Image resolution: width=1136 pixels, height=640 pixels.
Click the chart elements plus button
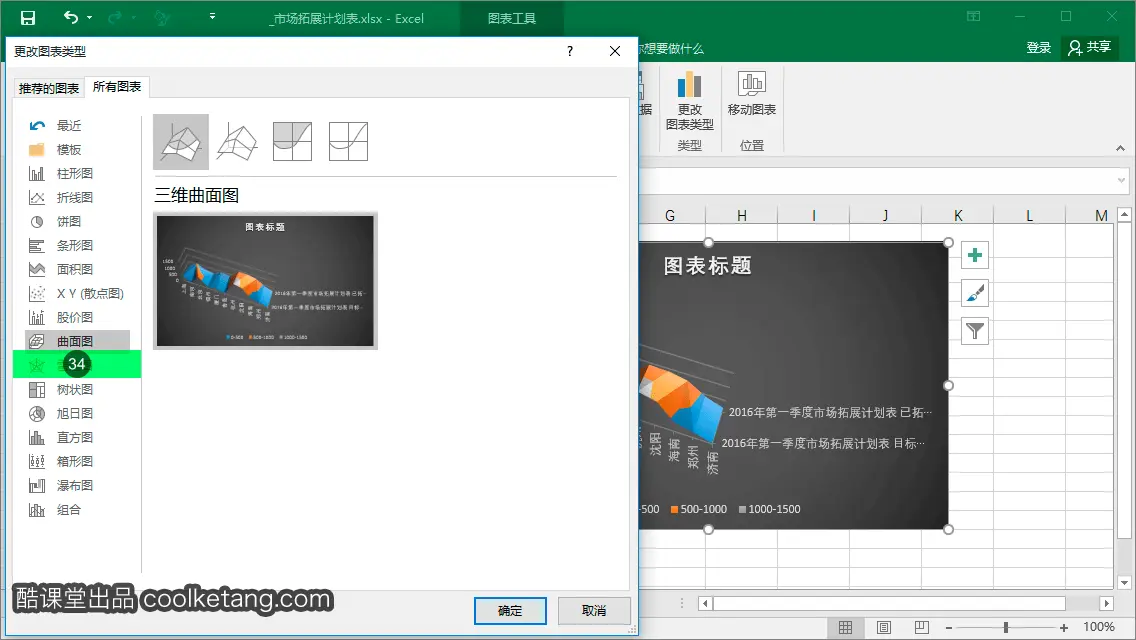coord(975,255)
